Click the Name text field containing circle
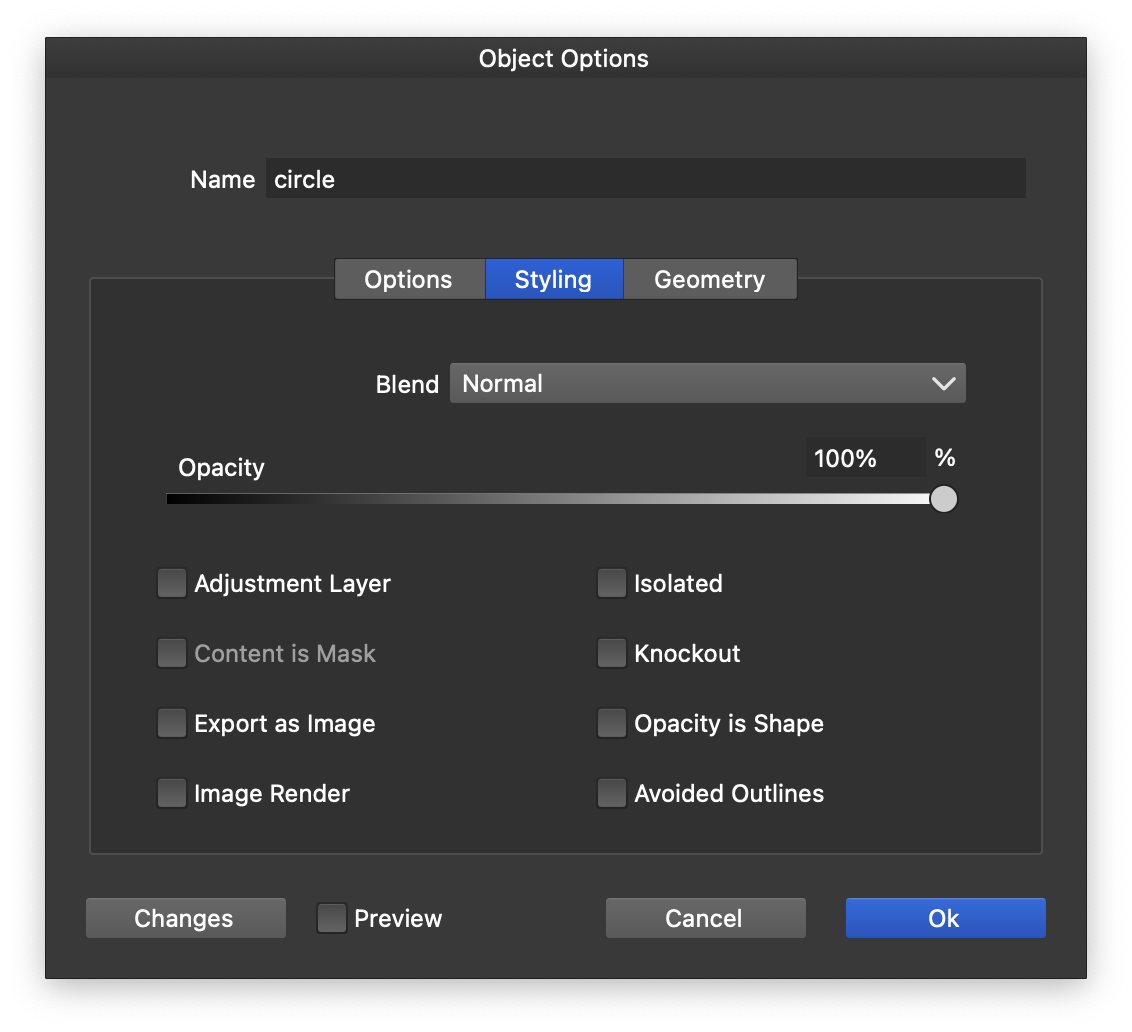Image resolution: width=1132 pixels, height=1032 pixels. [645, 179]
